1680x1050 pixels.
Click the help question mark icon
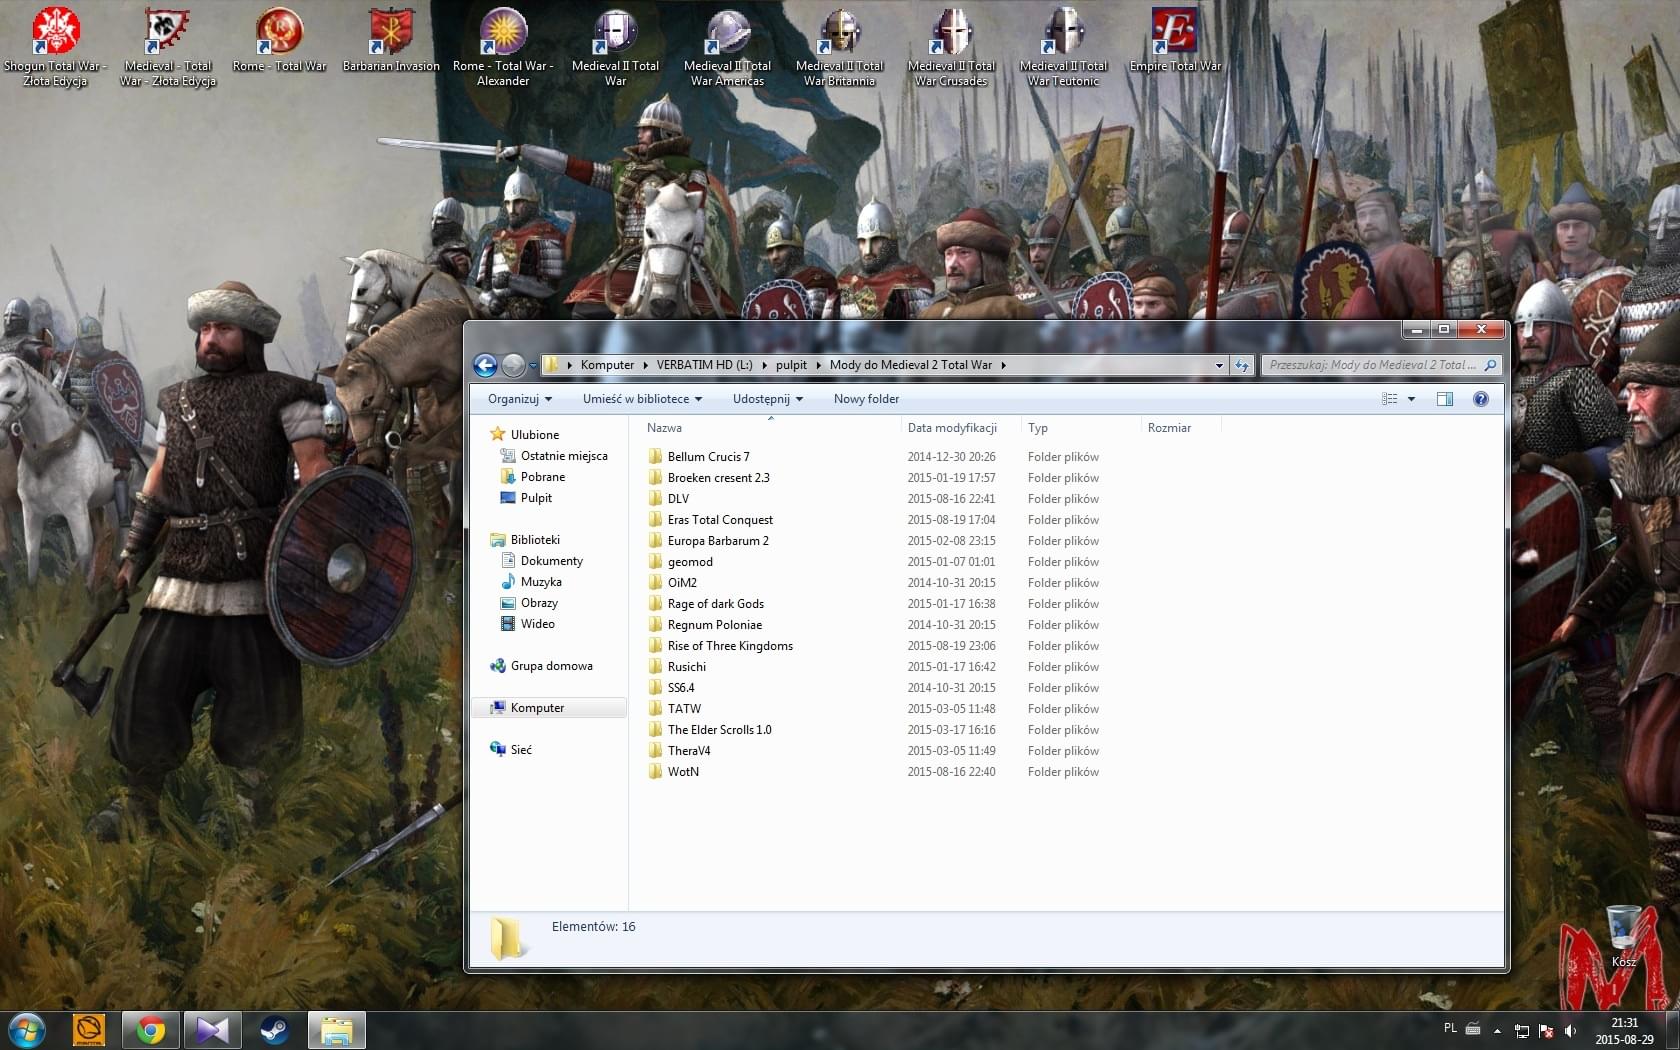1481,399
